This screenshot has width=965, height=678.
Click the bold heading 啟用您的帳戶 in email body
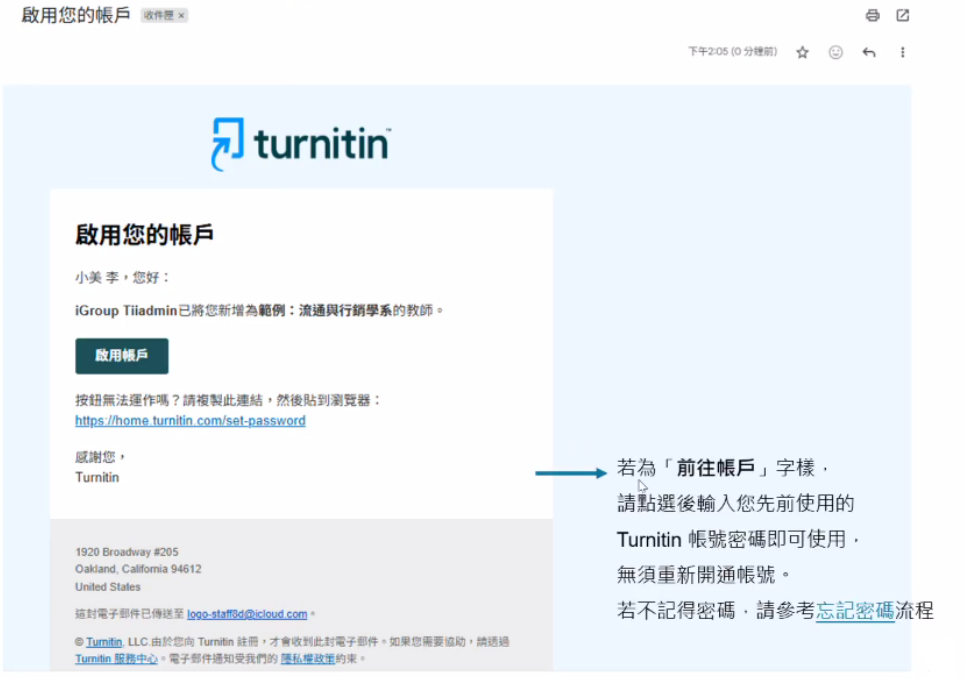145,235
